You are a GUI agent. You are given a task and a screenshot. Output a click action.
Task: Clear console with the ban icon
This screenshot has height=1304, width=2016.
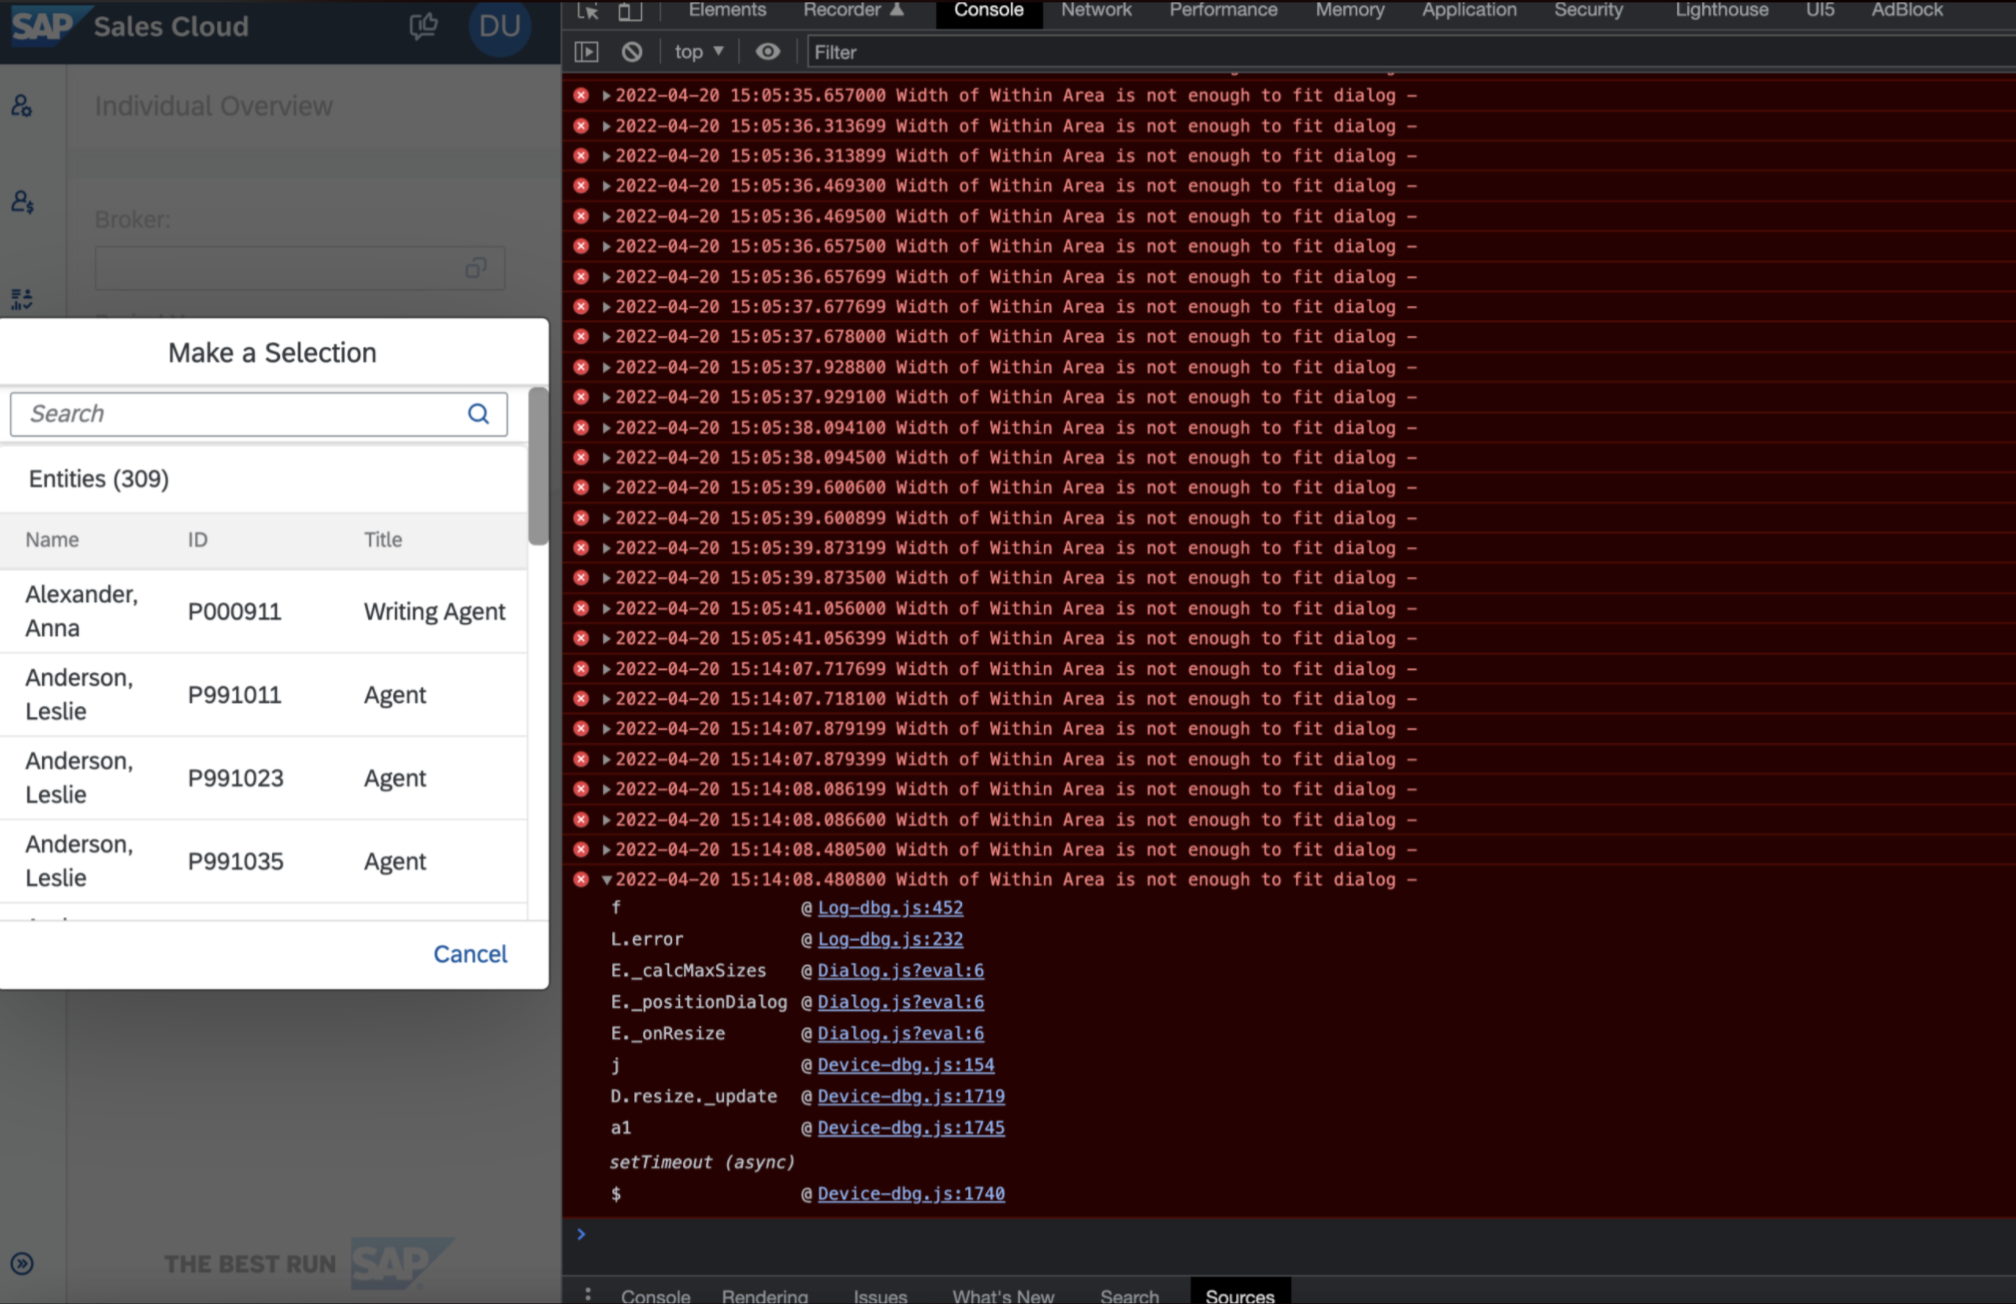click(632, 52)
